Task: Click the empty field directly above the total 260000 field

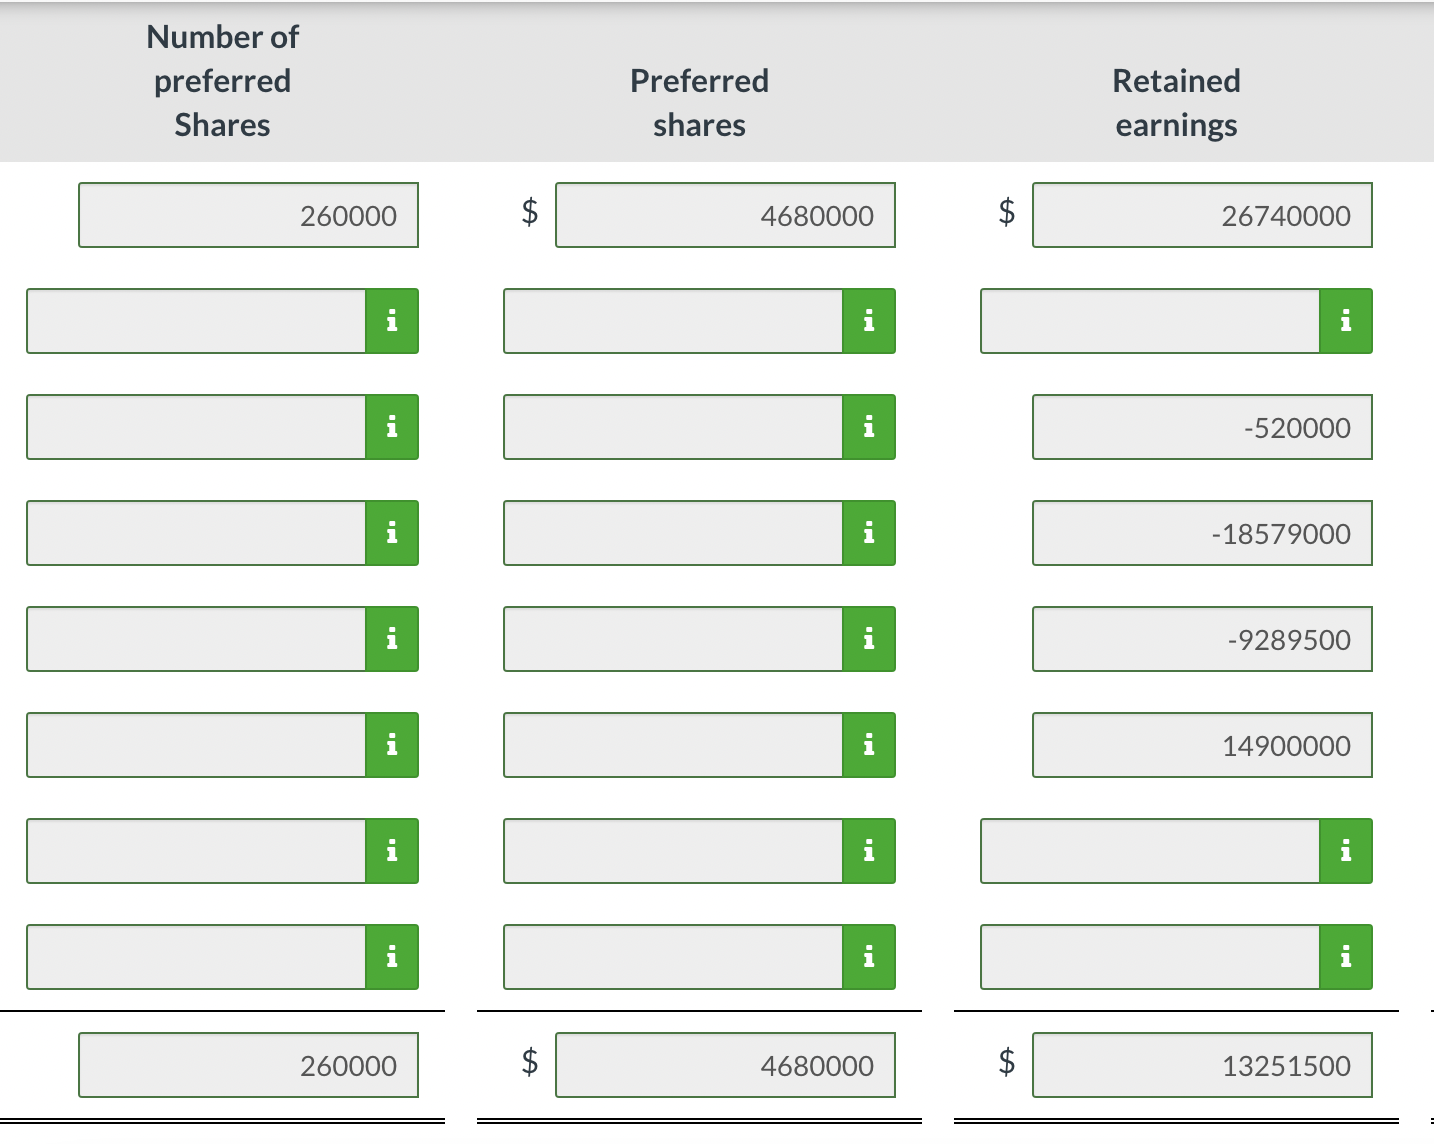Action: [196, 957]
